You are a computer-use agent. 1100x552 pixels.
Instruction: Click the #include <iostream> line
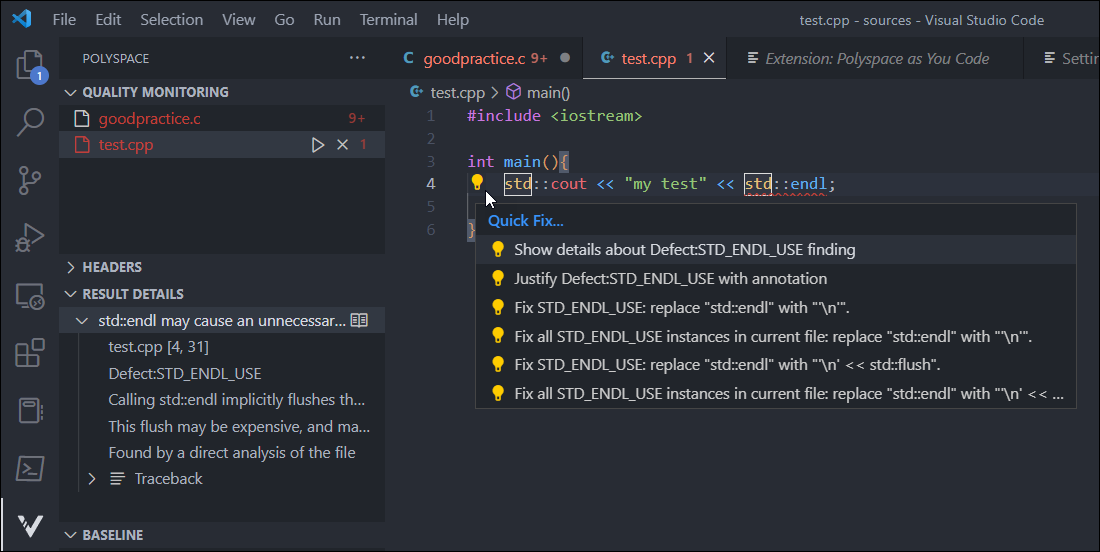(554, 116)
